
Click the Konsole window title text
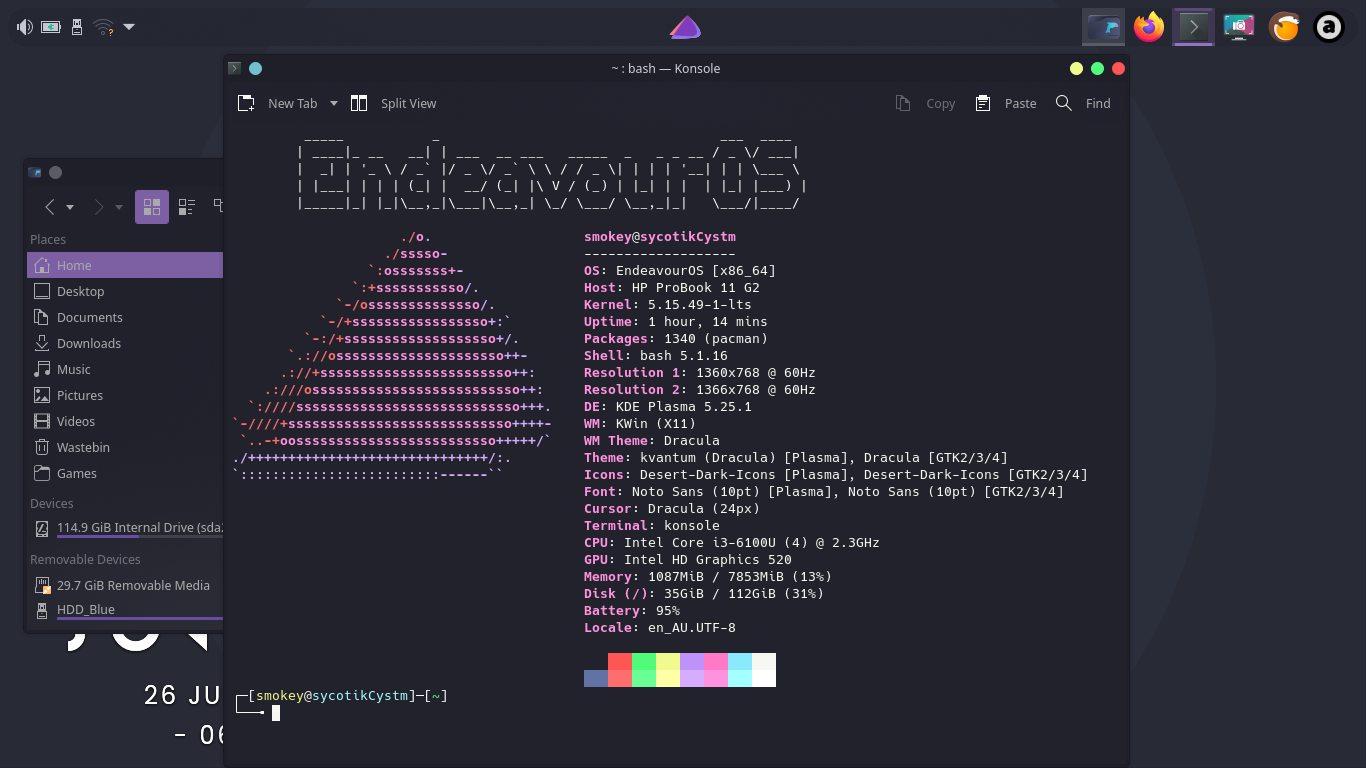tap(665, 68)
